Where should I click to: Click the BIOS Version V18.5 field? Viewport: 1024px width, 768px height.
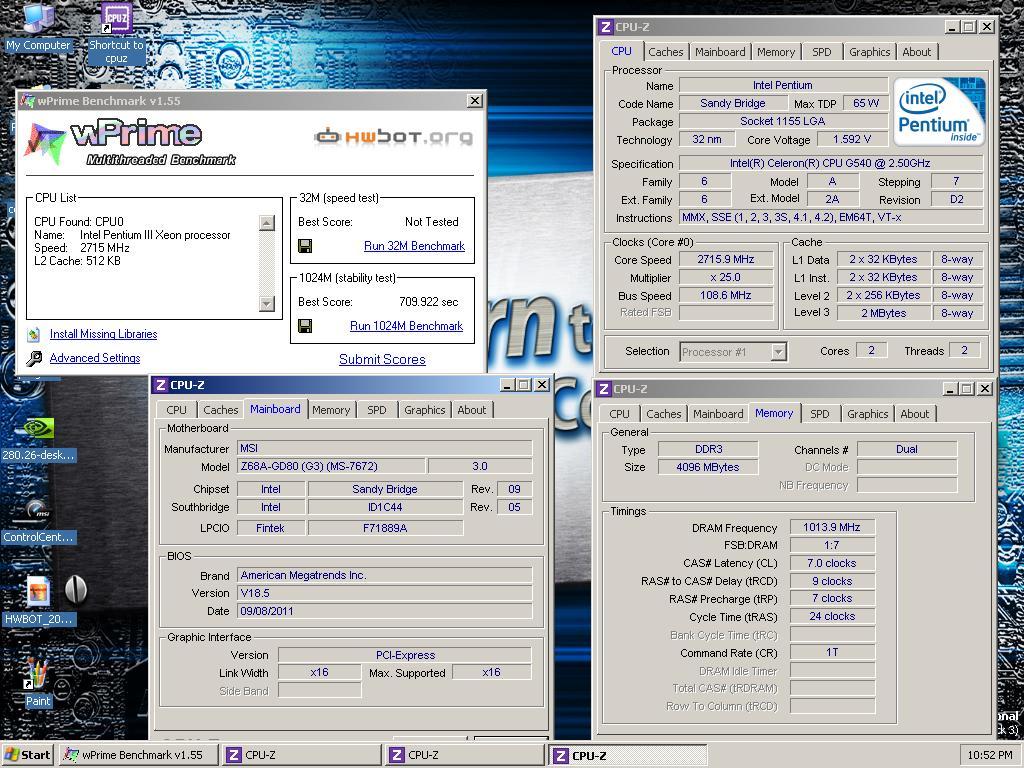click(384, 593)
